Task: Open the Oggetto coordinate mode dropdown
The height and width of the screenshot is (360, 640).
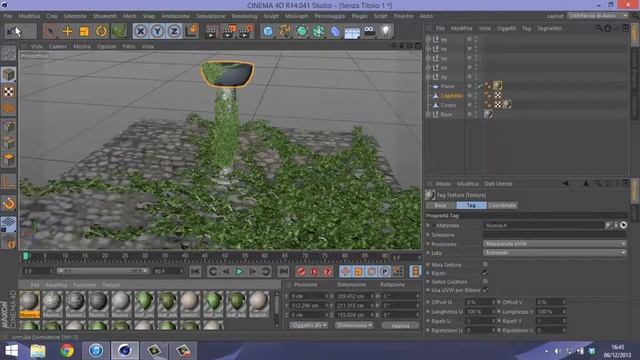Action: point(309,326)
